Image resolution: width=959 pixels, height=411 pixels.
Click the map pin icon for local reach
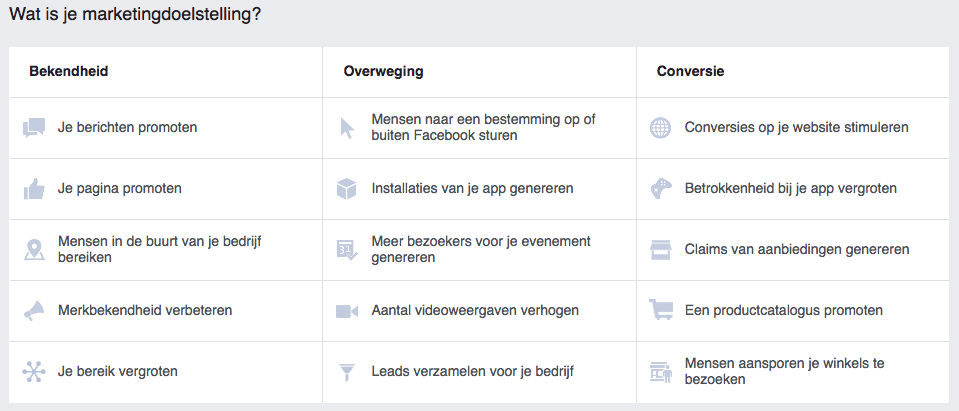34,249
